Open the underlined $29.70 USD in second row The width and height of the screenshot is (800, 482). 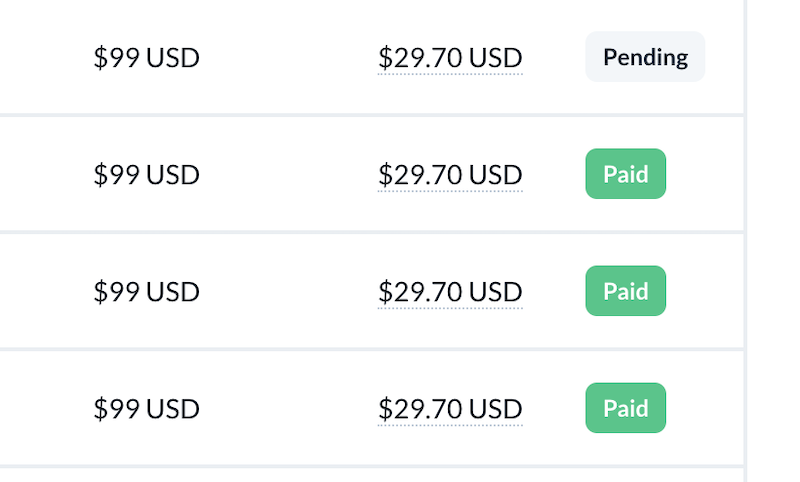(450, 175)
